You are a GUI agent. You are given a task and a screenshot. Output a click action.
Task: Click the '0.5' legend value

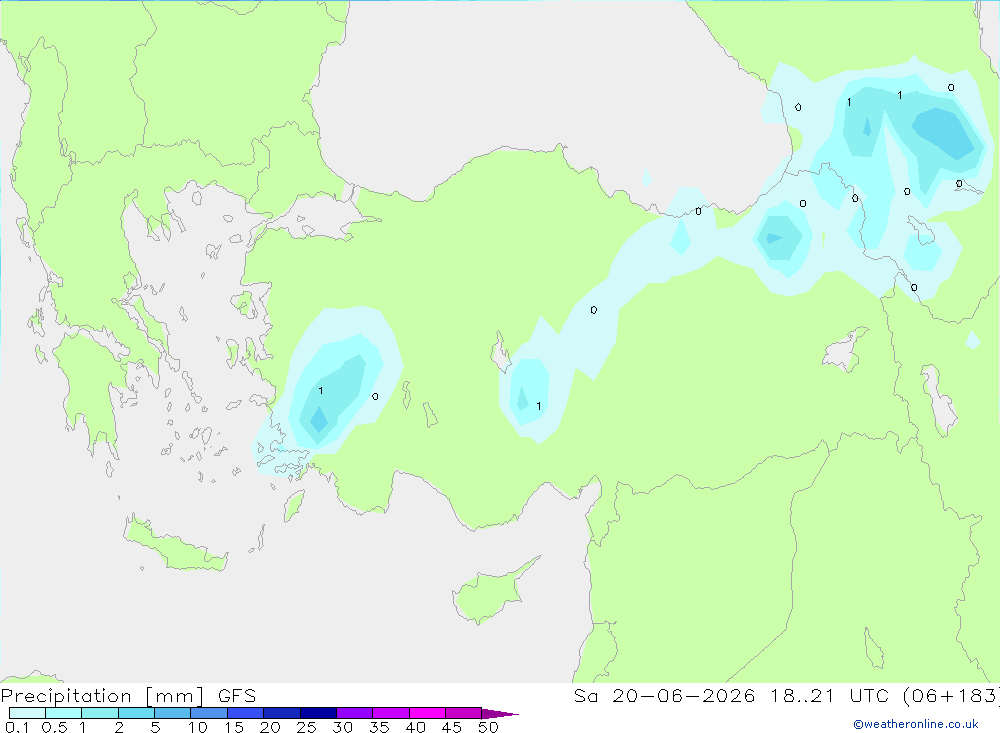tap(54, 727)
